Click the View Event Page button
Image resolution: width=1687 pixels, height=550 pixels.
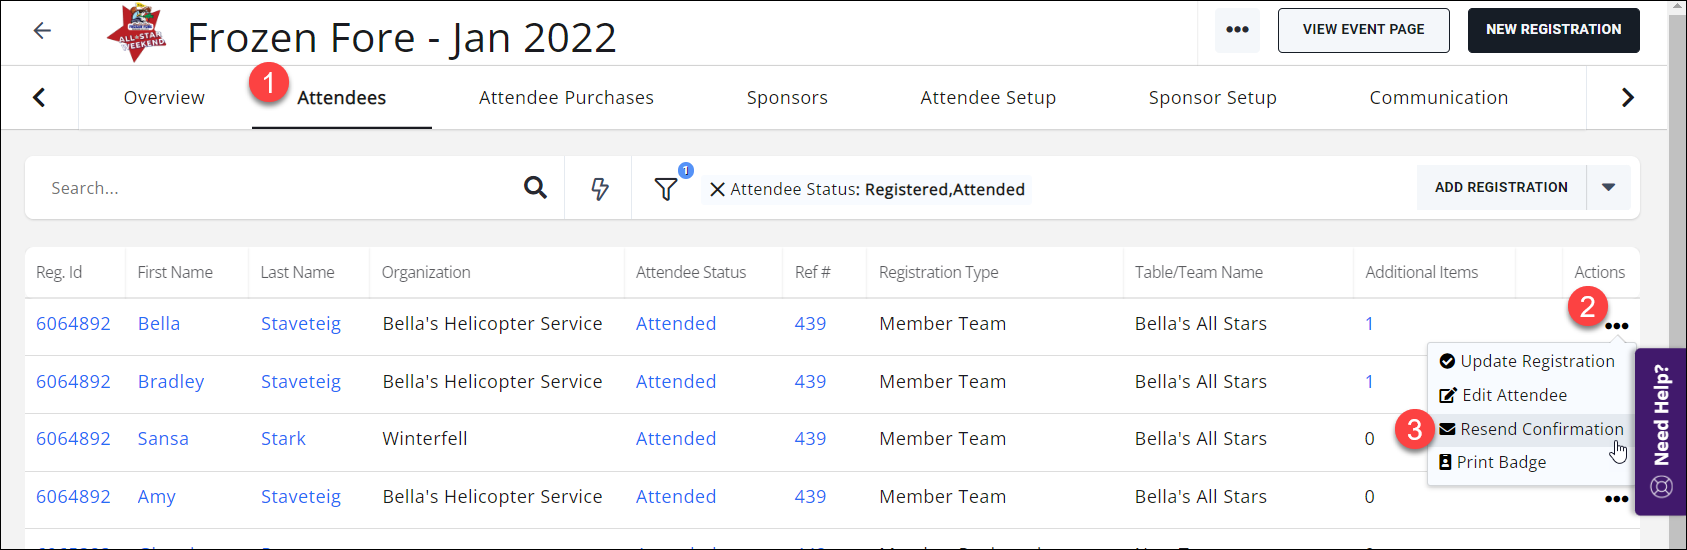pos(1363,30)
